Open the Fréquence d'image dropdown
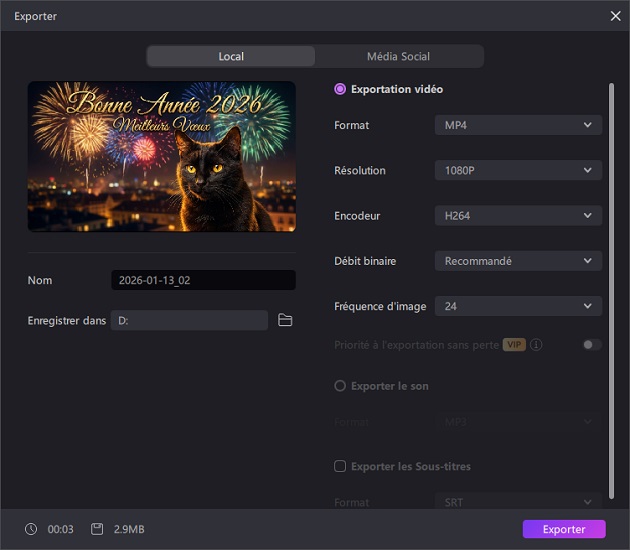This screenshot has height=550, width=630. click(518, 306)
